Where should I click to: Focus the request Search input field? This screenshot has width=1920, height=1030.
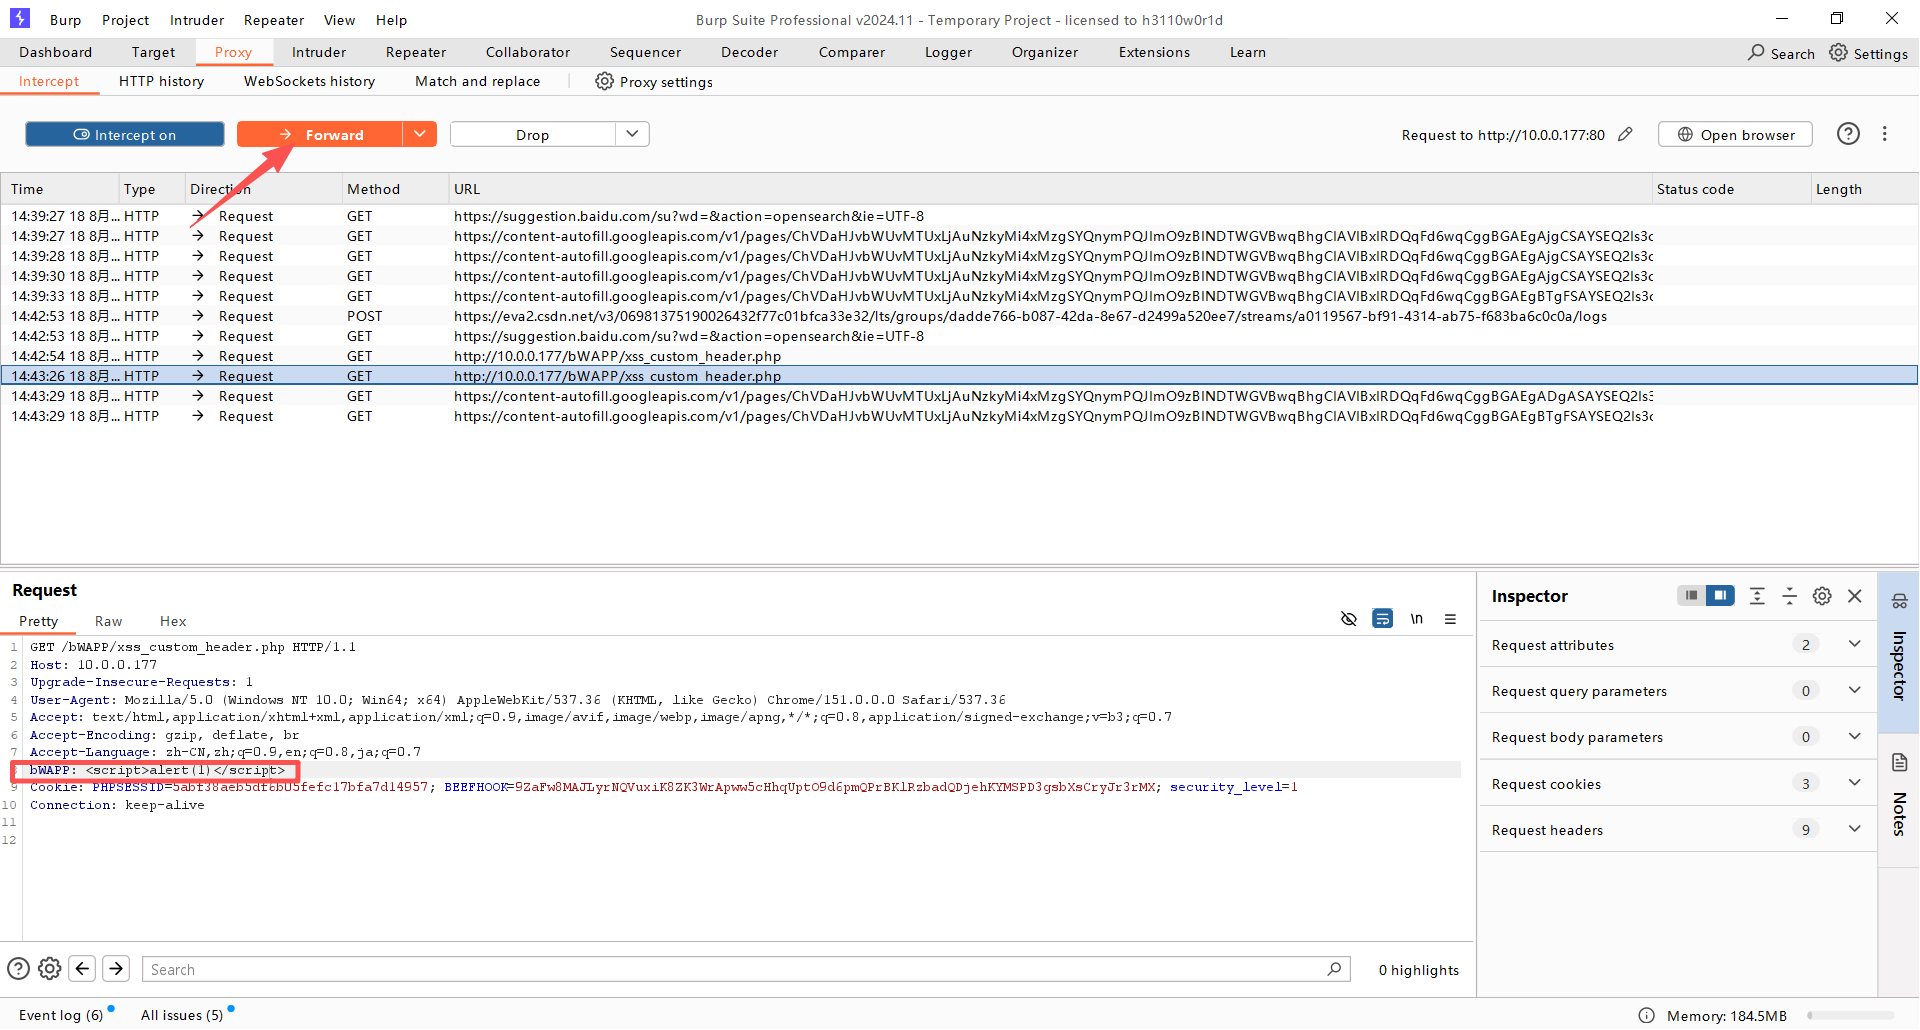tap(745, 969)
